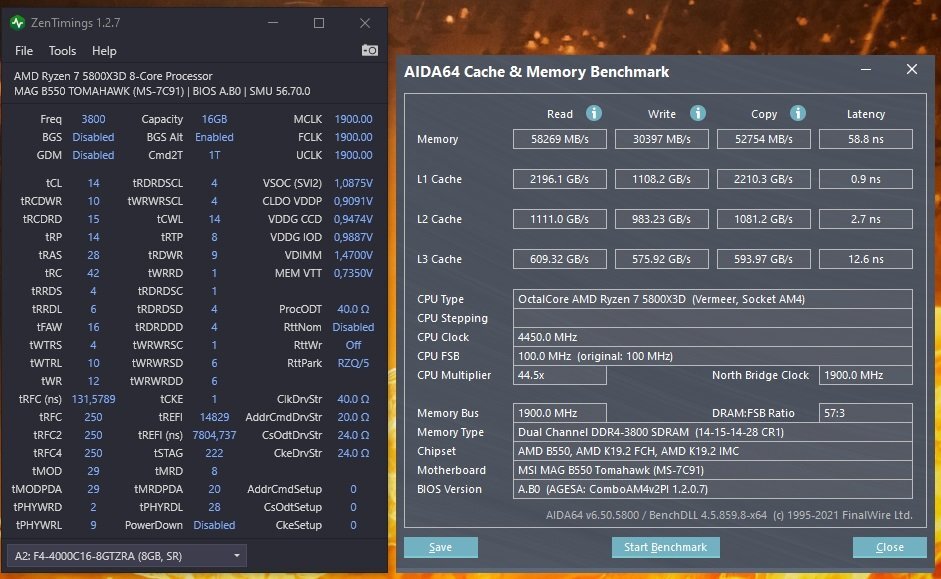Click the Freq value 3800 in ZenTimings

coord(93,119)
